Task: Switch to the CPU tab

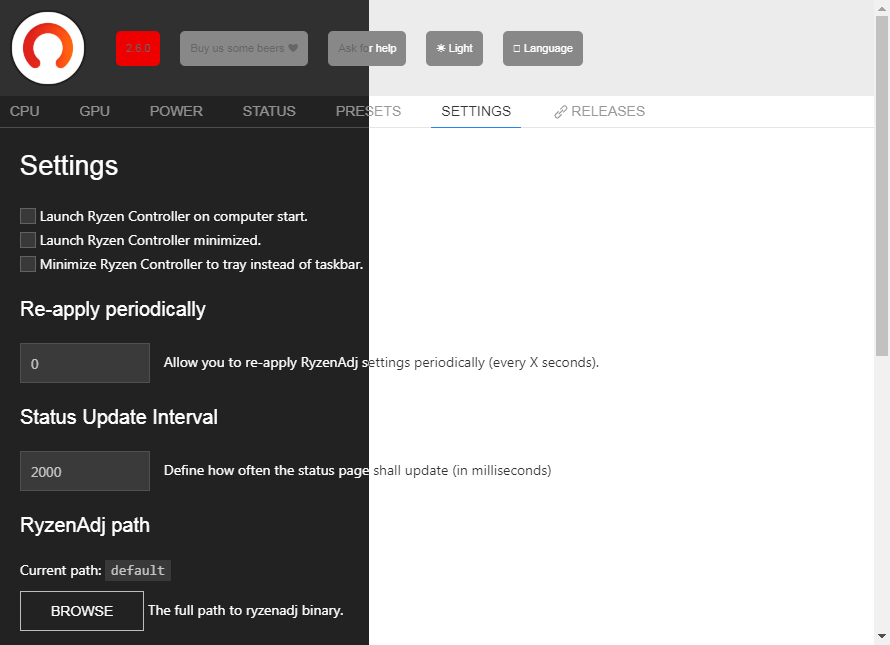Action: coord(24,111)
